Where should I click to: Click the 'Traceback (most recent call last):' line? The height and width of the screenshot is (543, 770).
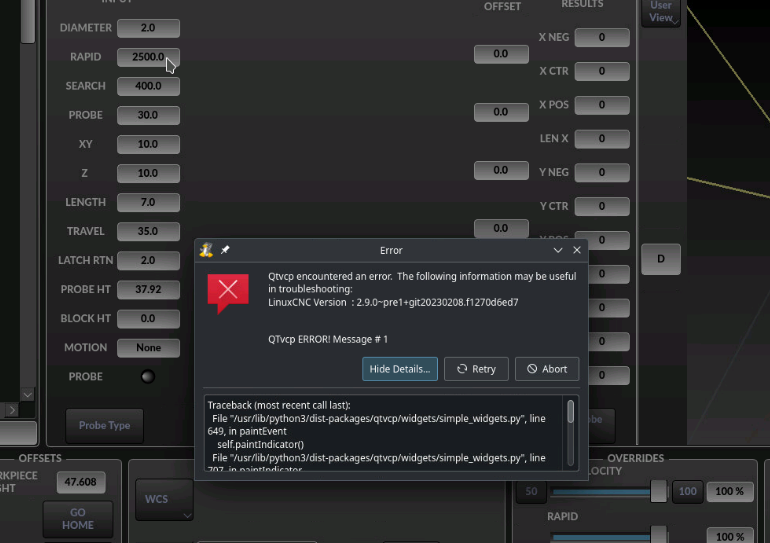279,405
